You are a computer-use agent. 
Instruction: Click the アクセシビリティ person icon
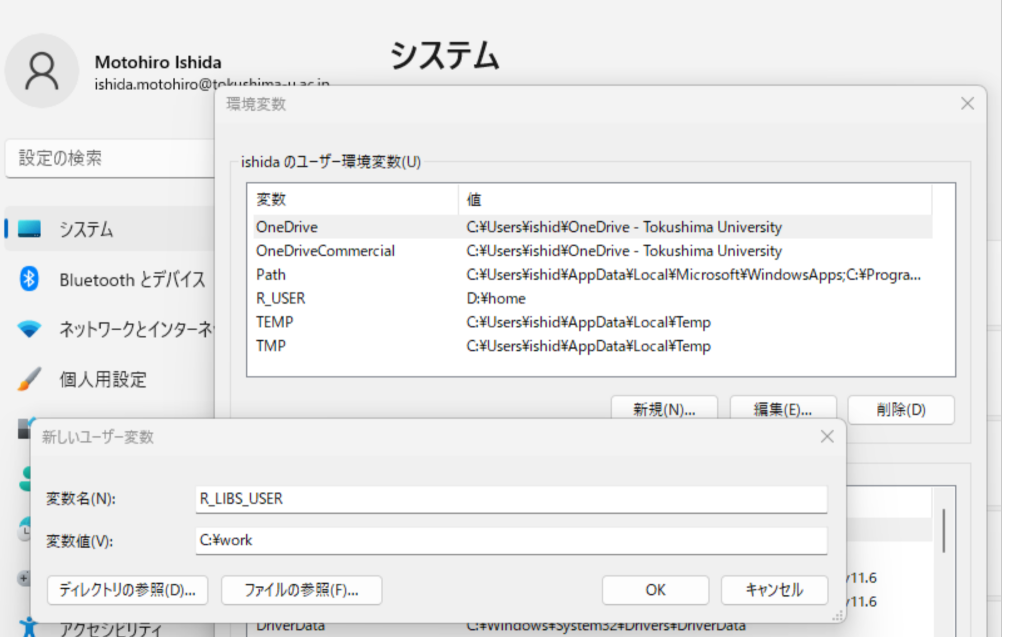[x=29, y=627]
